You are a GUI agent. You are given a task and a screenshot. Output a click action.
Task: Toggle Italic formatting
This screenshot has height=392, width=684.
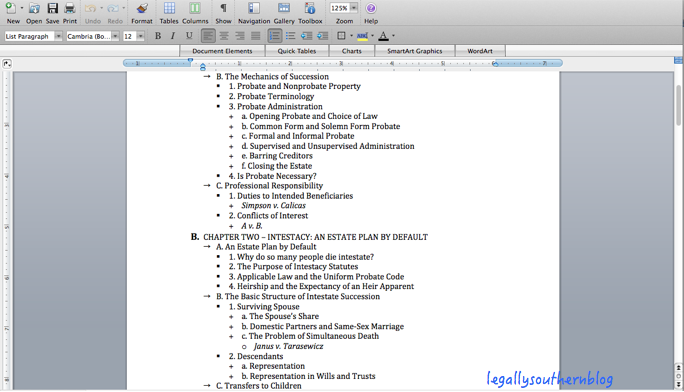pyautogui.click(x=173, y=36)
